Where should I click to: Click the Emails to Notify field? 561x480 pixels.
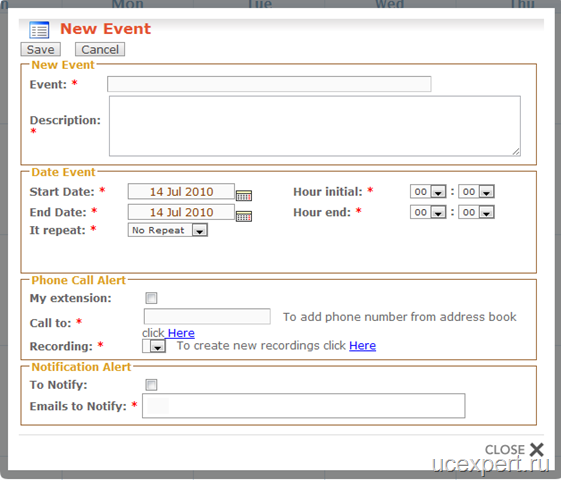(x=304, y=406)
